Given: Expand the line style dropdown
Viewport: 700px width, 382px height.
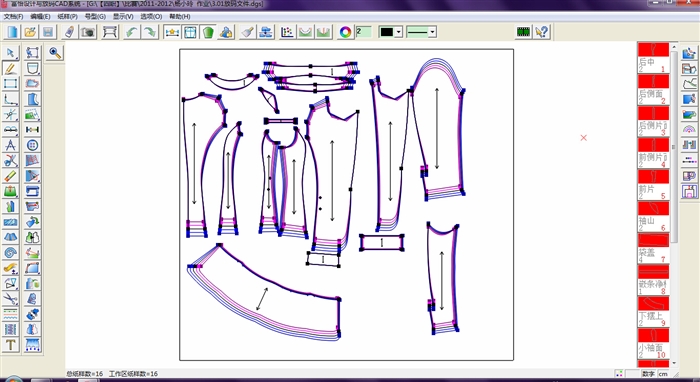Looking at the screenshot, I should coord(432,32).
